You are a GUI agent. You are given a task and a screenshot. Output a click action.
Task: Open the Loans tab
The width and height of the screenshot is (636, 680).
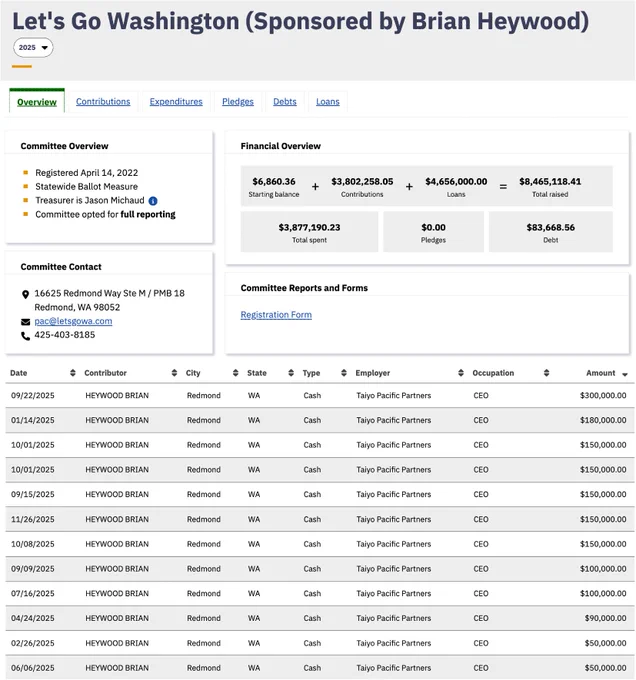328,101
